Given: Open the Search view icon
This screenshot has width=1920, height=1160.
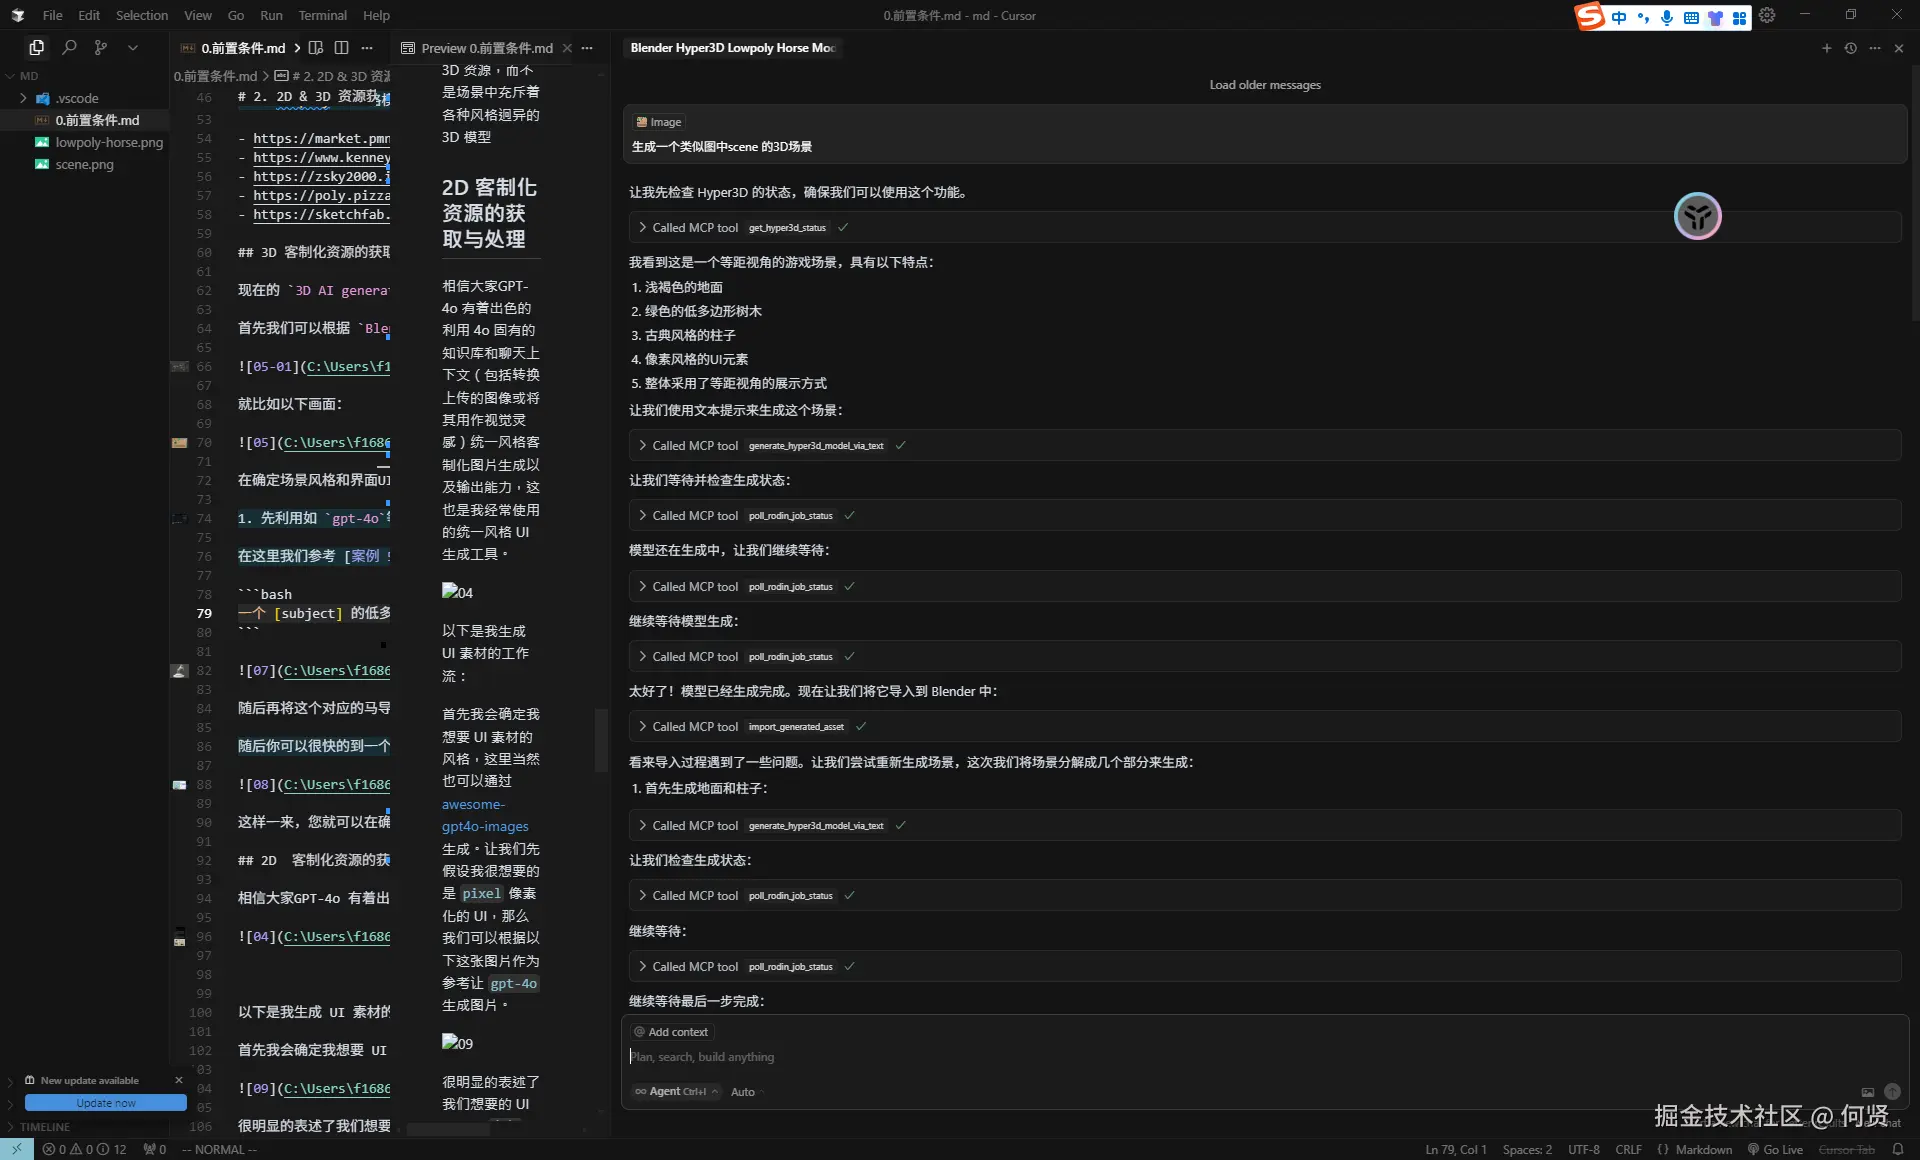Looking at the screenshot, I should click(69, 47).
